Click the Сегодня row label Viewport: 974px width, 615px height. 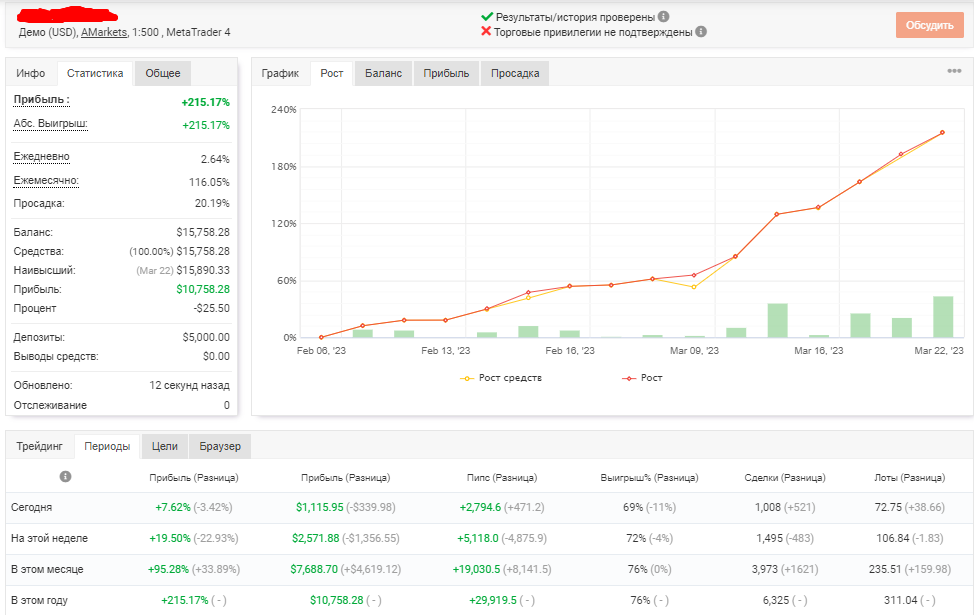pyautogui.click(x=32, y=508)
